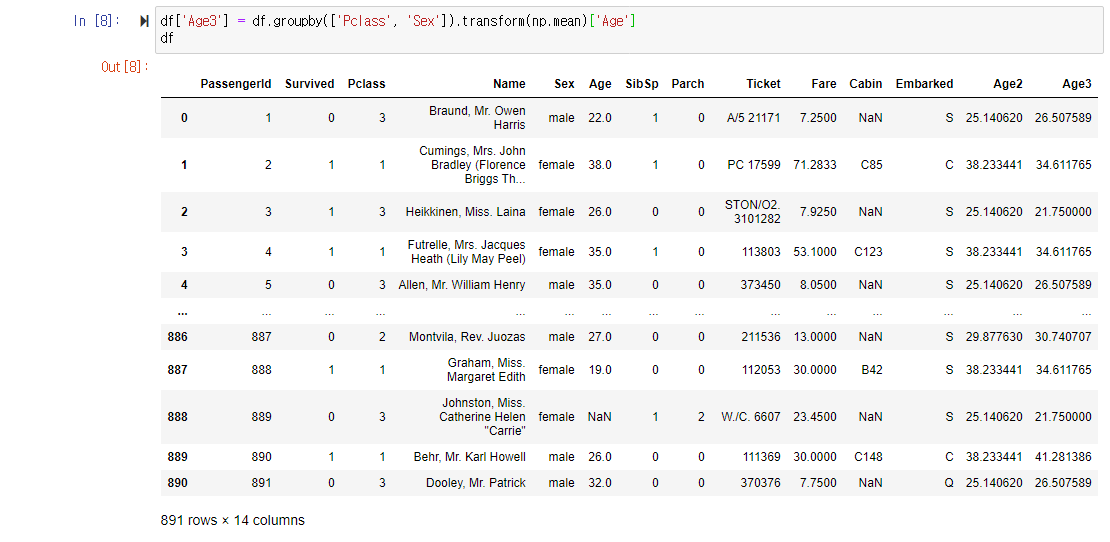
Task: Click the Ticket column header
Action: tap(763, 83)
